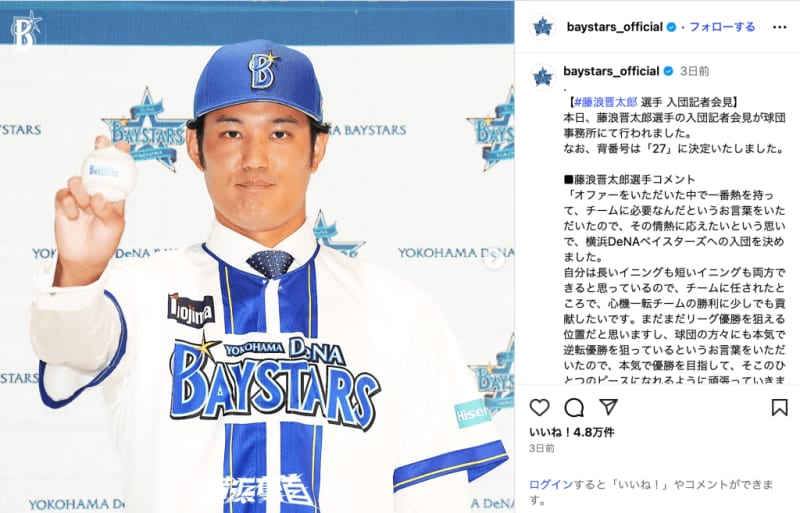Click the avatar beside the caption
Screen dimensions: 800x513
(542, 77)
